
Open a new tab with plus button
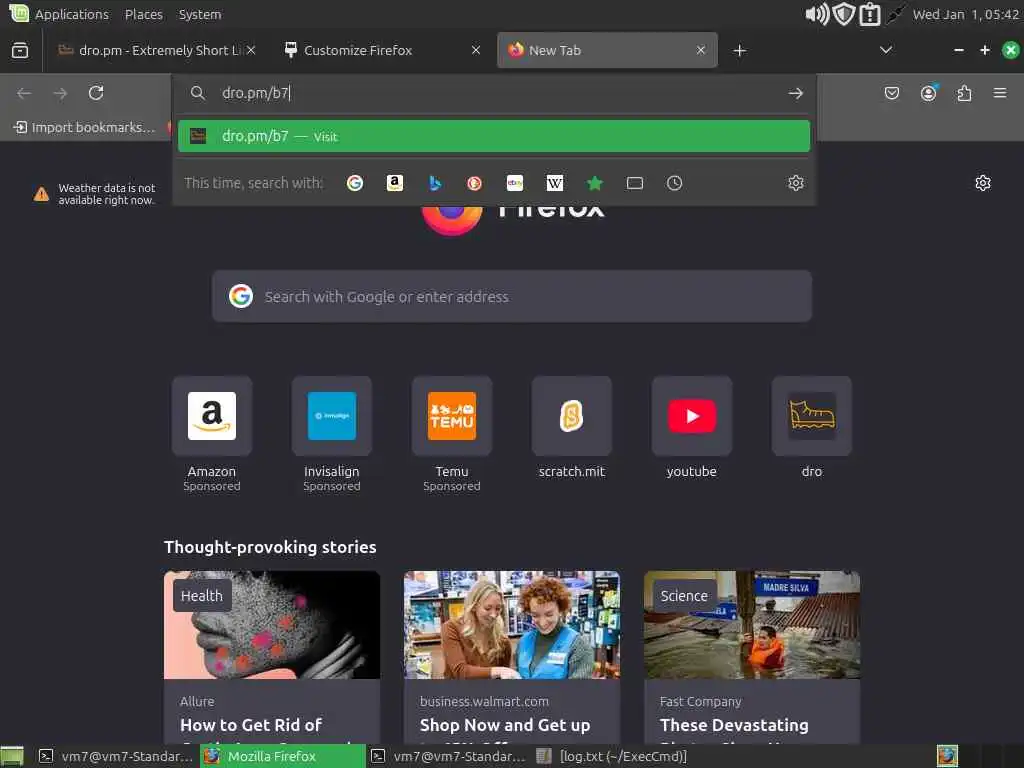(739, 50)
